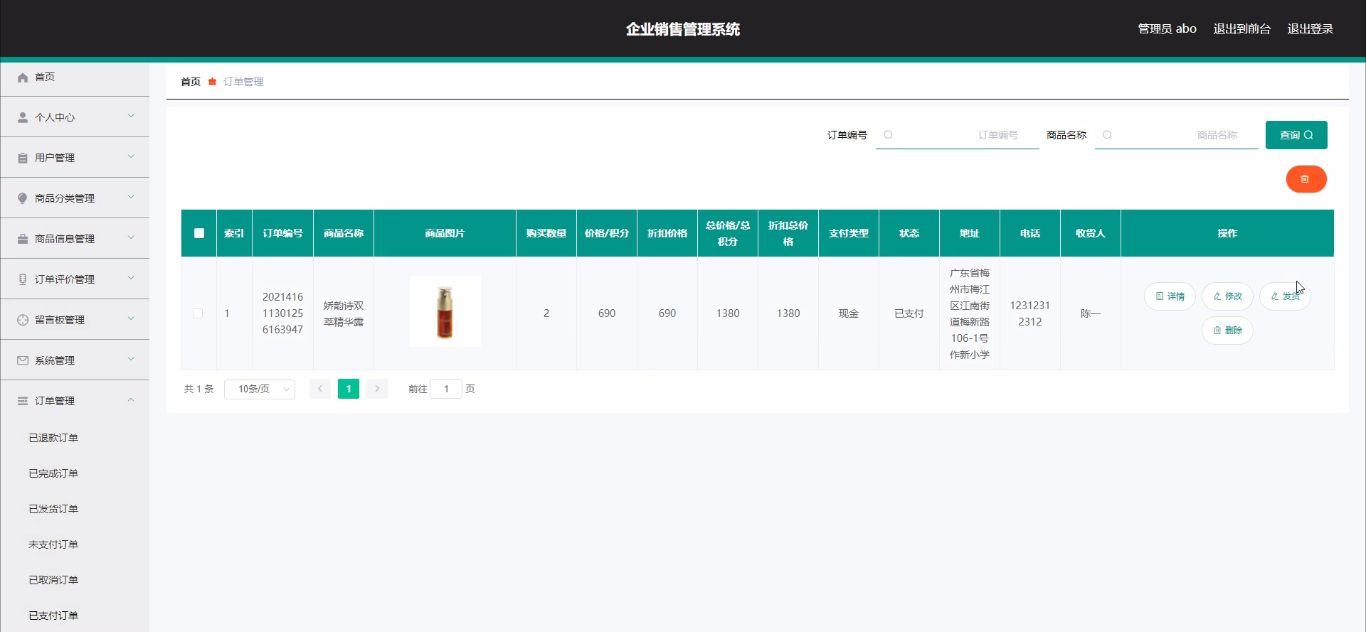Expand the 订单评价管理 menu chevron

tap(131, 279)
